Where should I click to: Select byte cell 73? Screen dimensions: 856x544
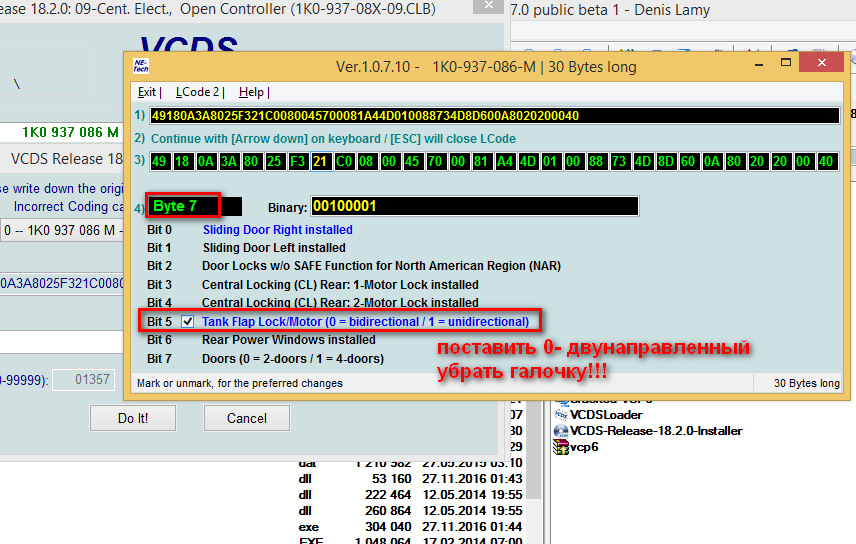[620, 162]
